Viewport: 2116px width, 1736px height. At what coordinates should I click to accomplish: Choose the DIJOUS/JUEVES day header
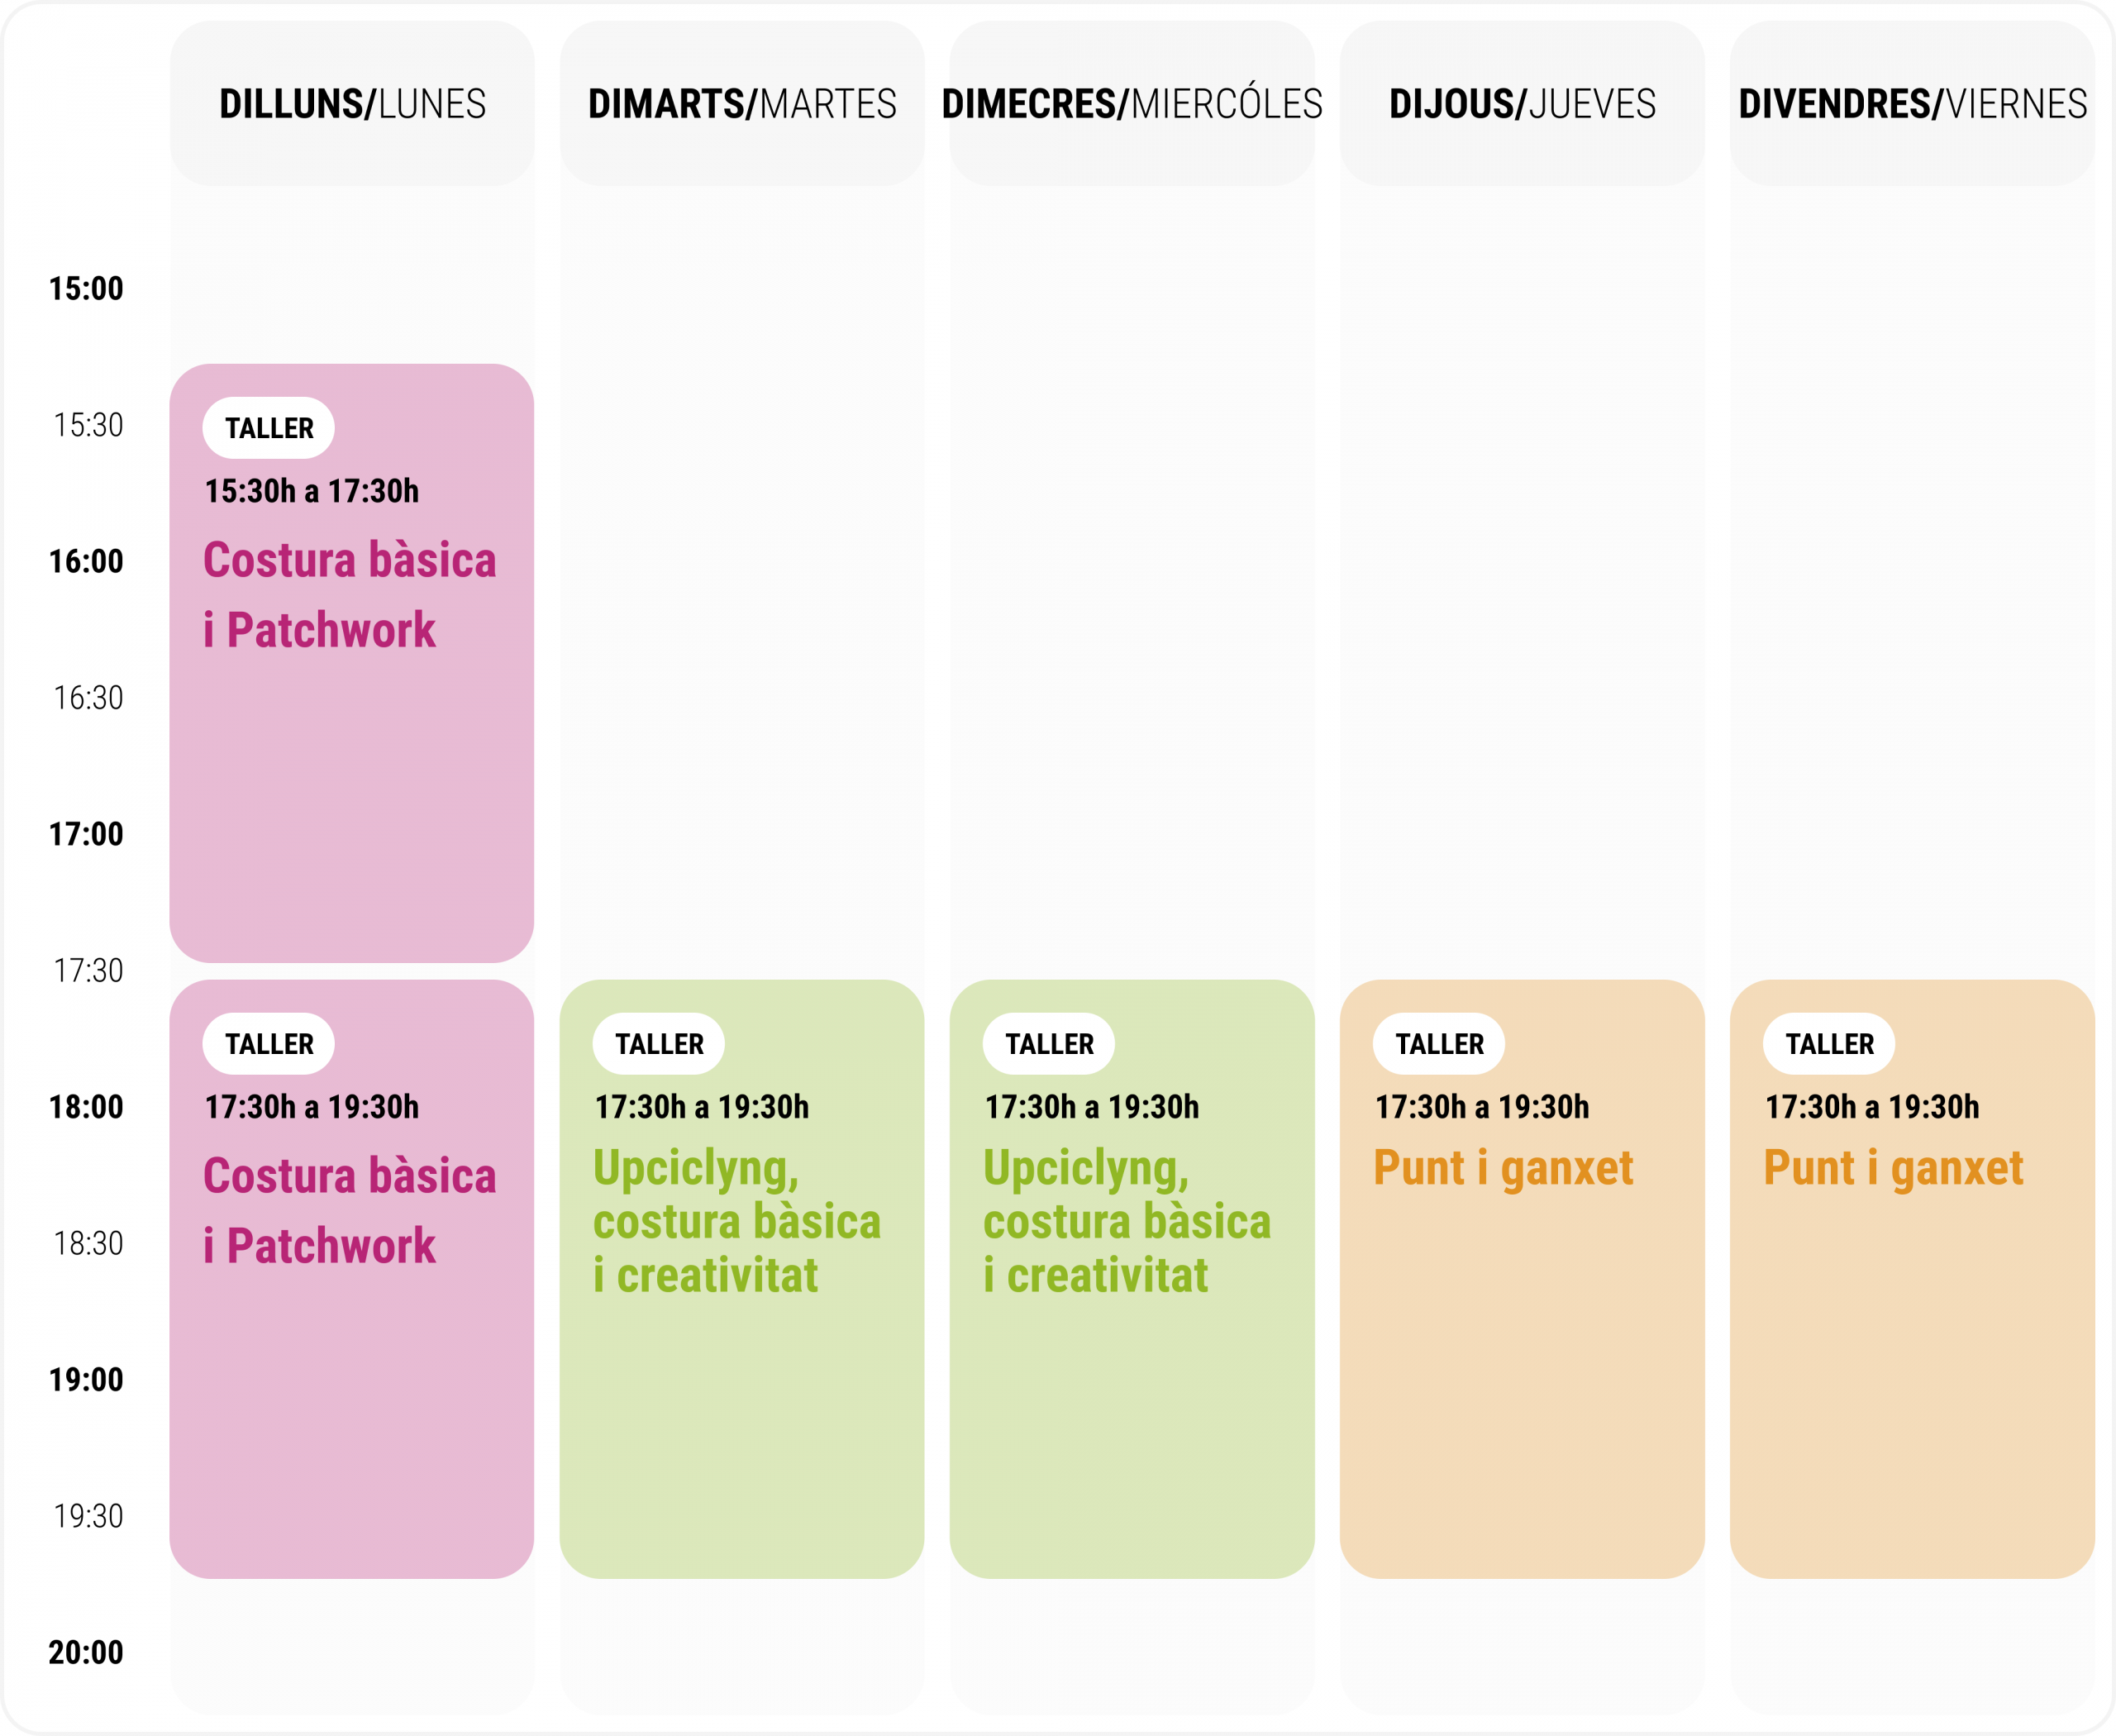[1522, 104]
